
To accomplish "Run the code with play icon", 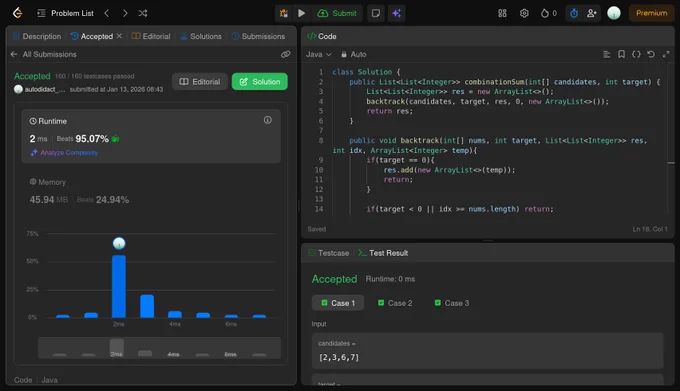I will [x=301, y=13].
